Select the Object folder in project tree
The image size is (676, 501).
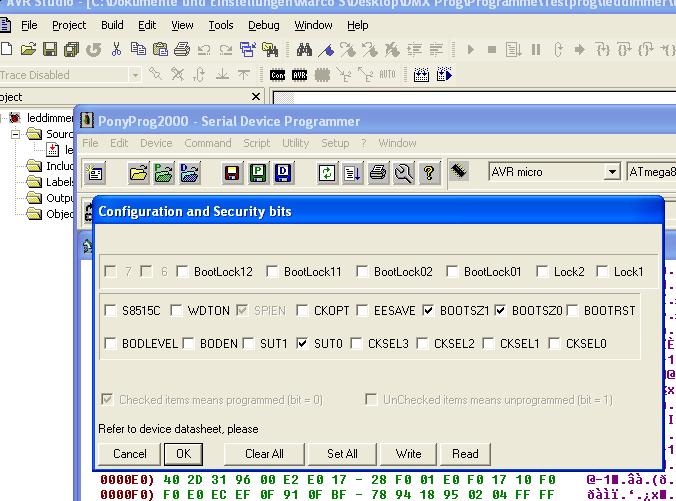(50, 214)
